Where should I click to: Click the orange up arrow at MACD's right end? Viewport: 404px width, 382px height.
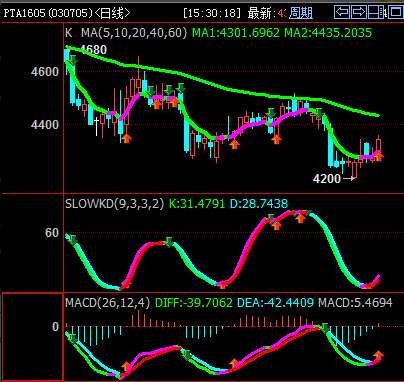(x=378, y=355)
